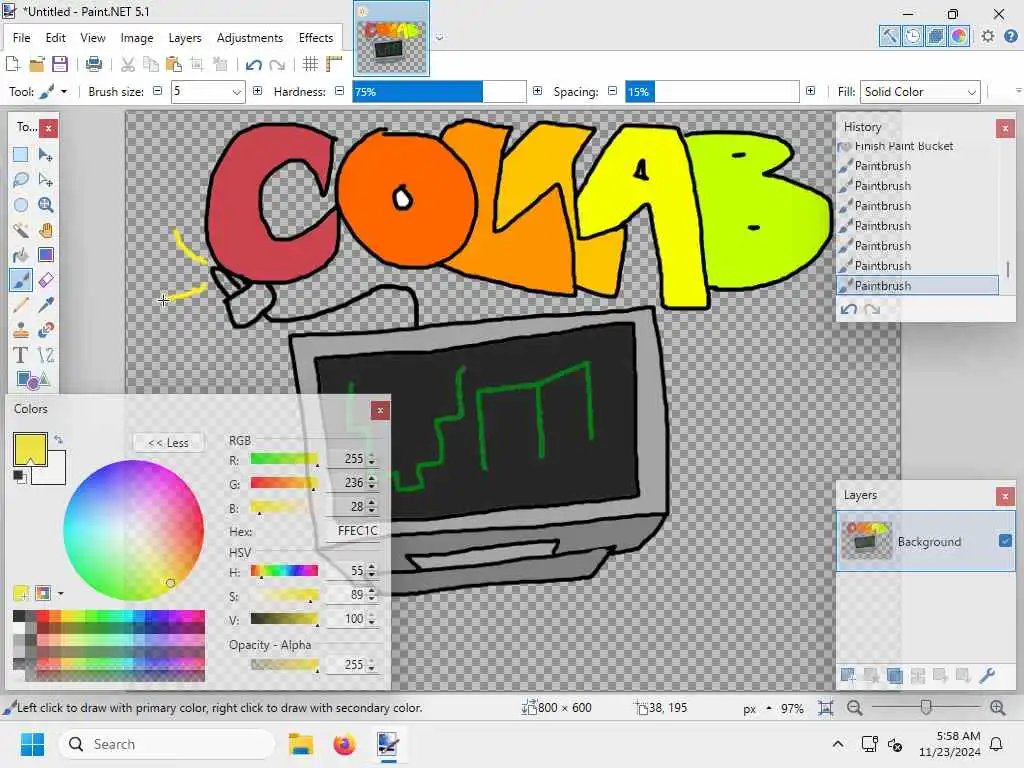The height and width of the screenshot is (768, 1024).
Task: Open palette management dropdown arrow
Action: pyautogui.click(x=61, y=594)
